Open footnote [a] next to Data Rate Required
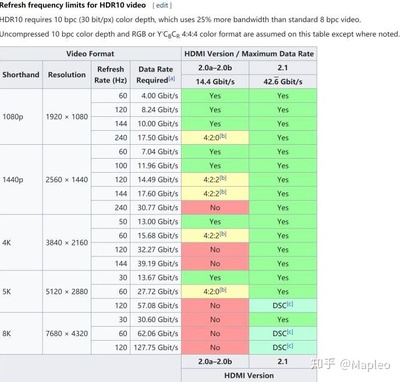Screen dimensions: 400x382 [172, 79]
